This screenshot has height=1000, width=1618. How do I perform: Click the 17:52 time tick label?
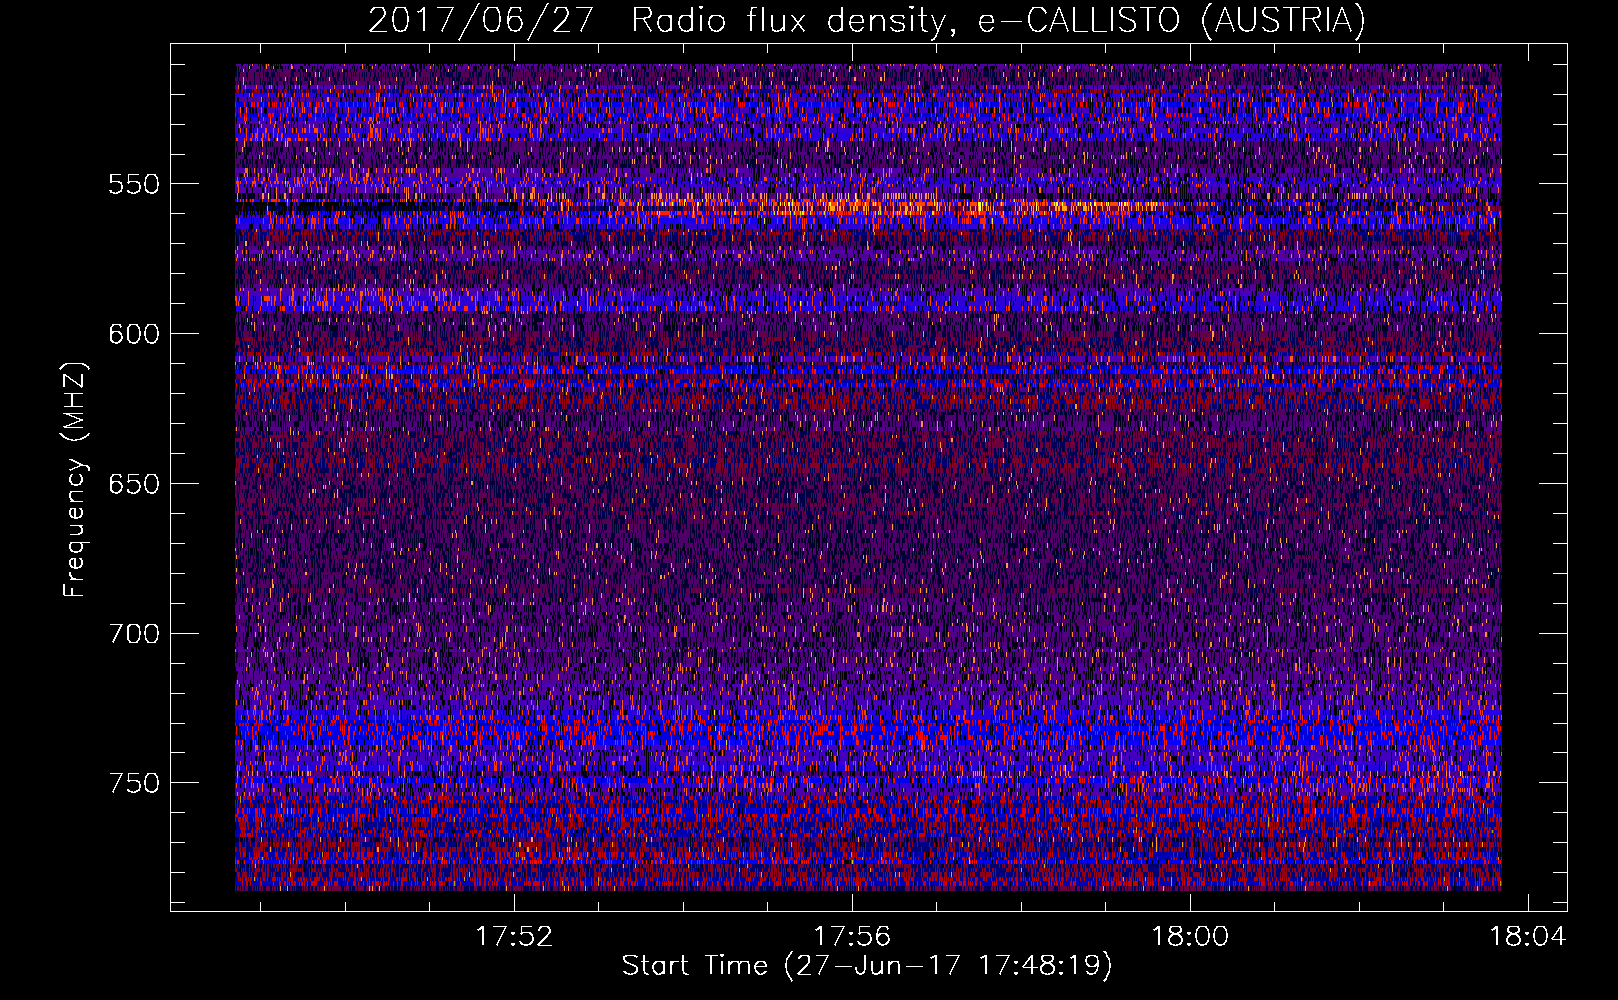coord(514,936)
